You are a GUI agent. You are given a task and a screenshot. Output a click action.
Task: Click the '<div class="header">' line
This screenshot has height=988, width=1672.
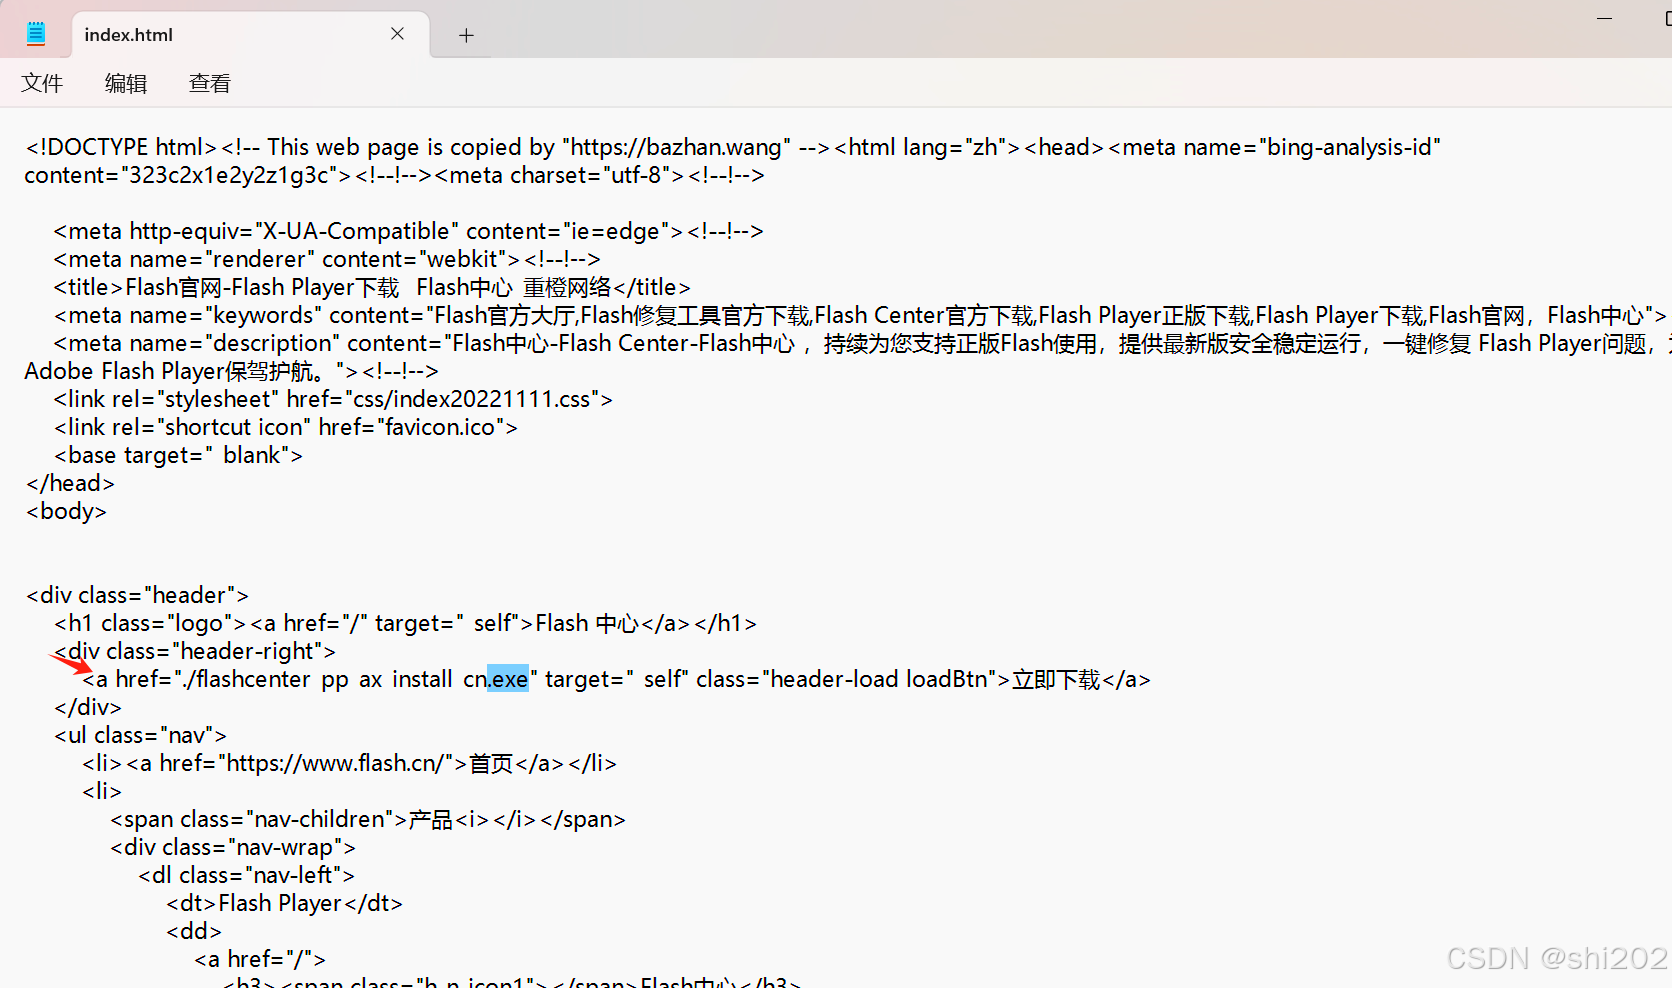137,595
